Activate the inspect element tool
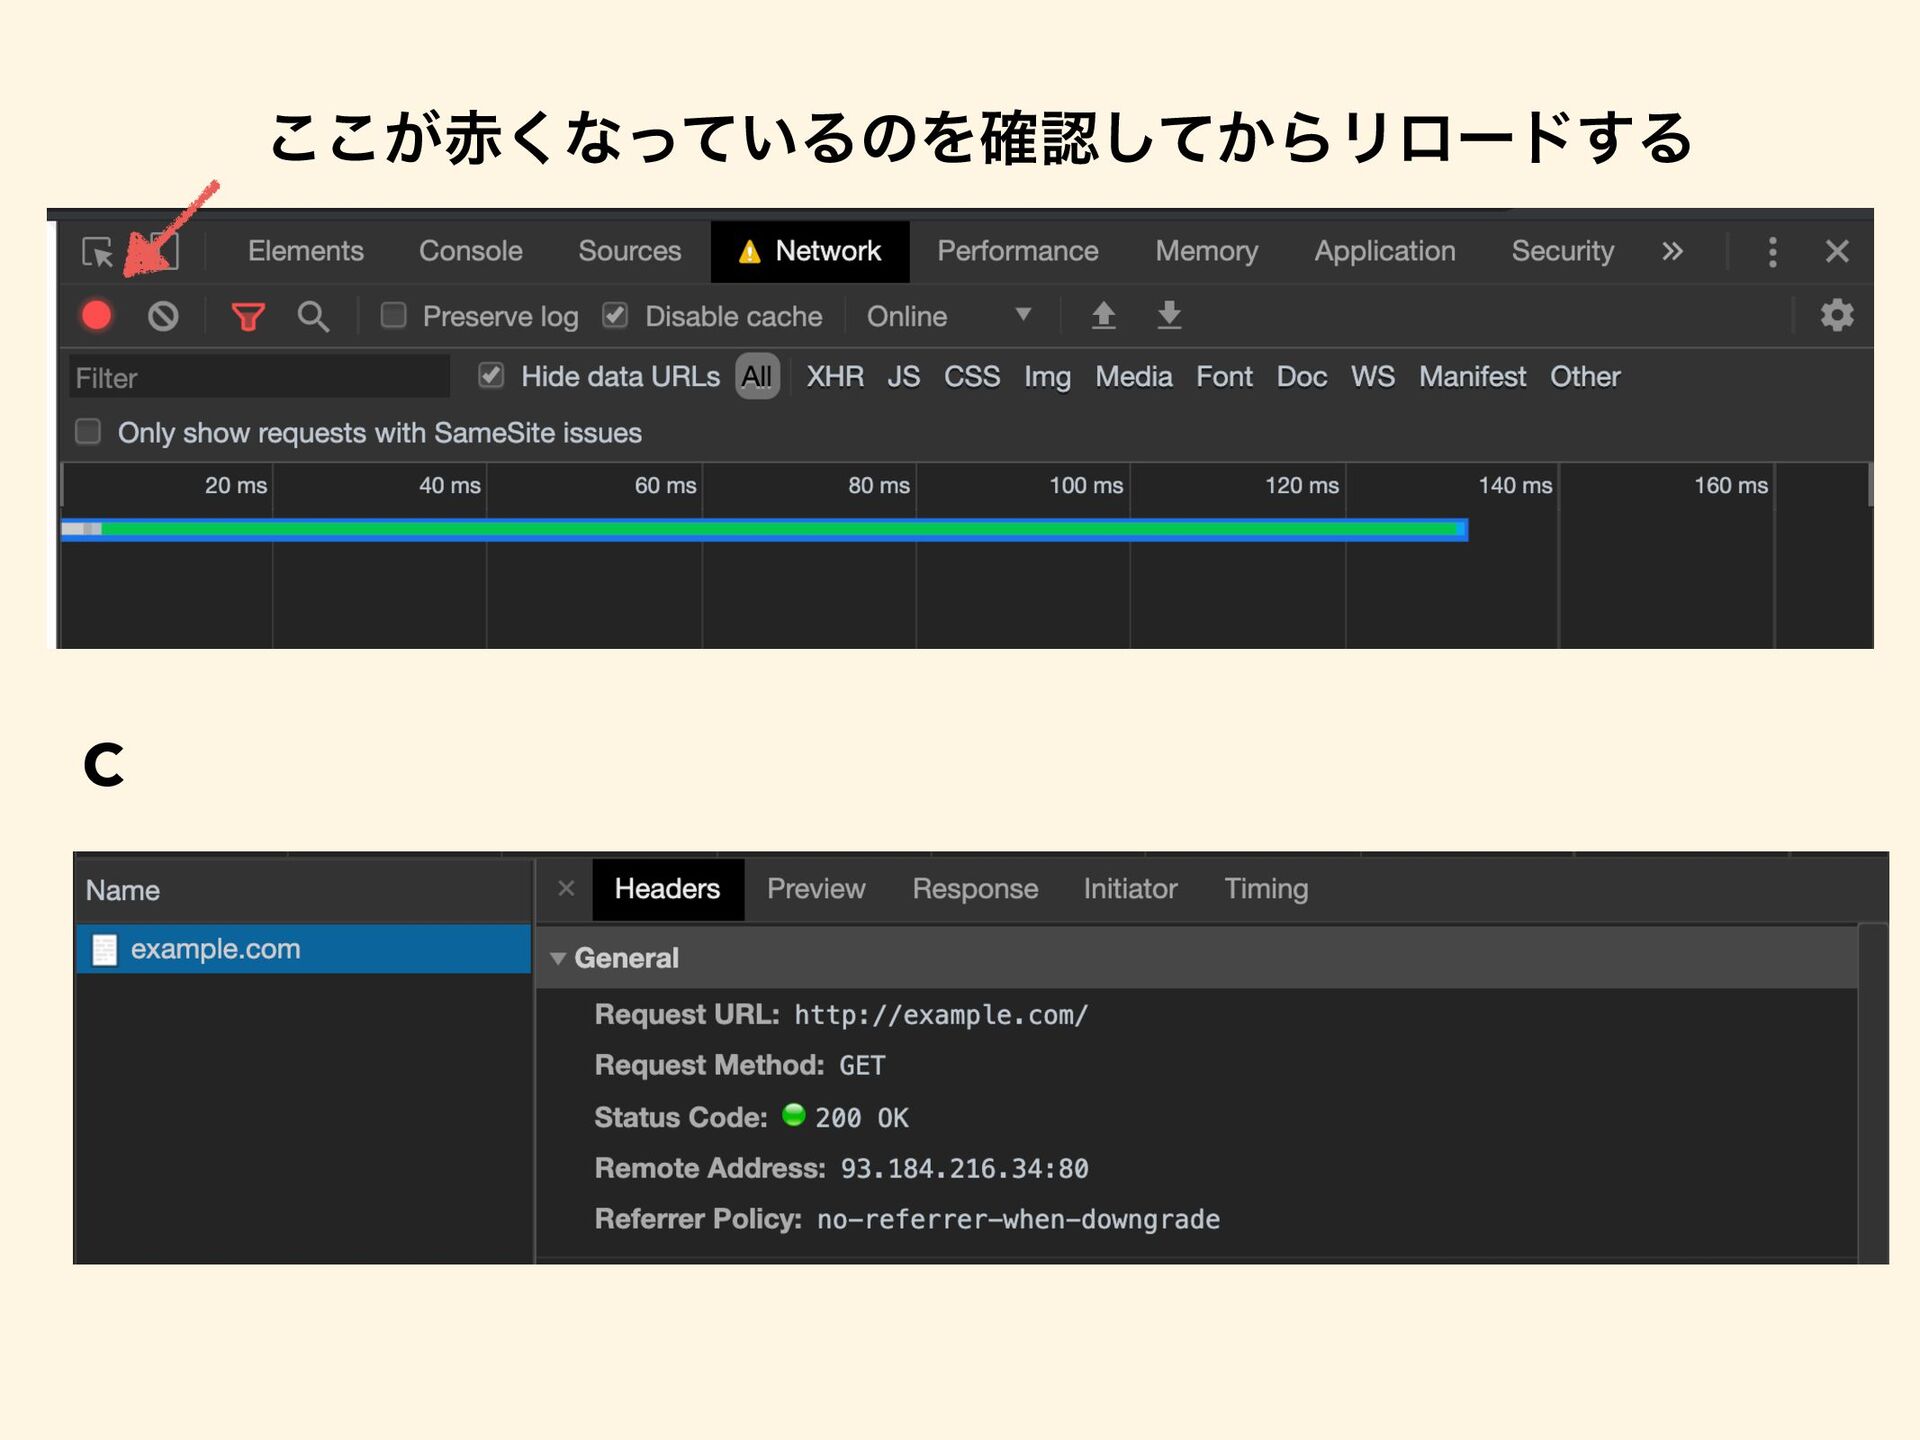Image resolution: width=1920 pixels, height=1440 pixels. click(96, 251)
